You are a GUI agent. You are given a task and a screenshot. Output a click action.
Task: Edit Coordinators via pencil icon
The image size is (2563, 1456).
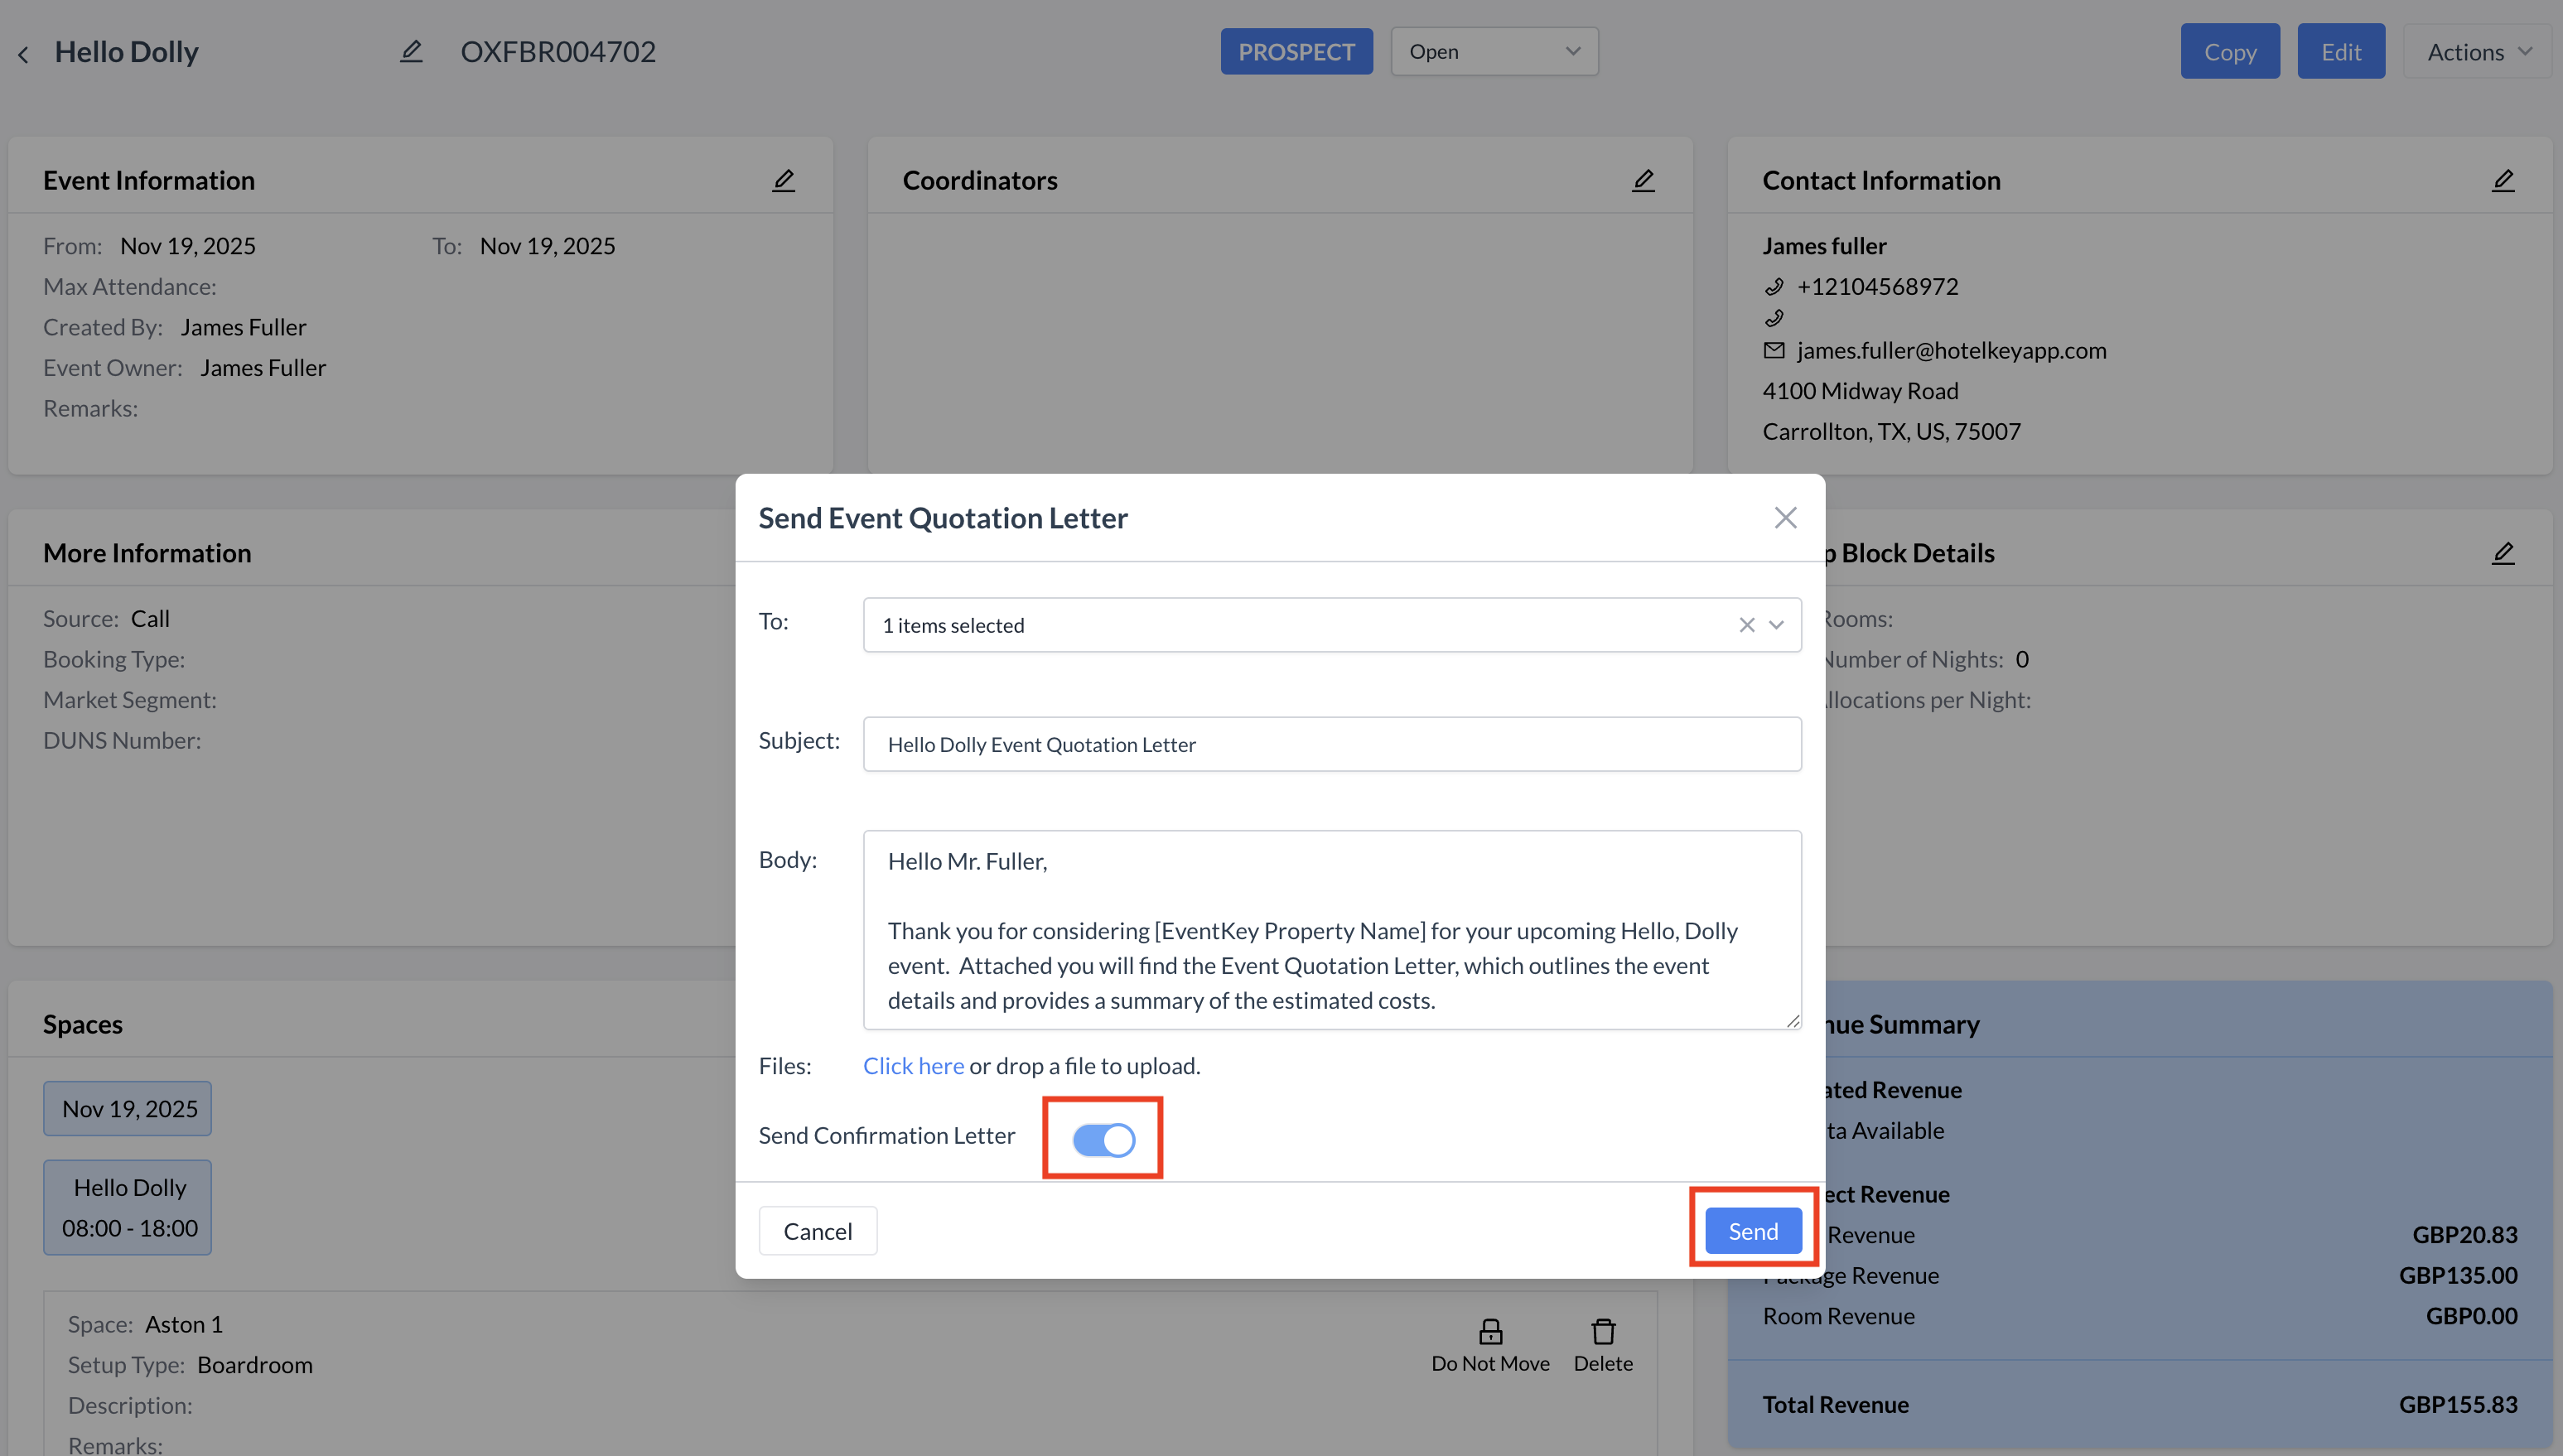click(1643, 180)
